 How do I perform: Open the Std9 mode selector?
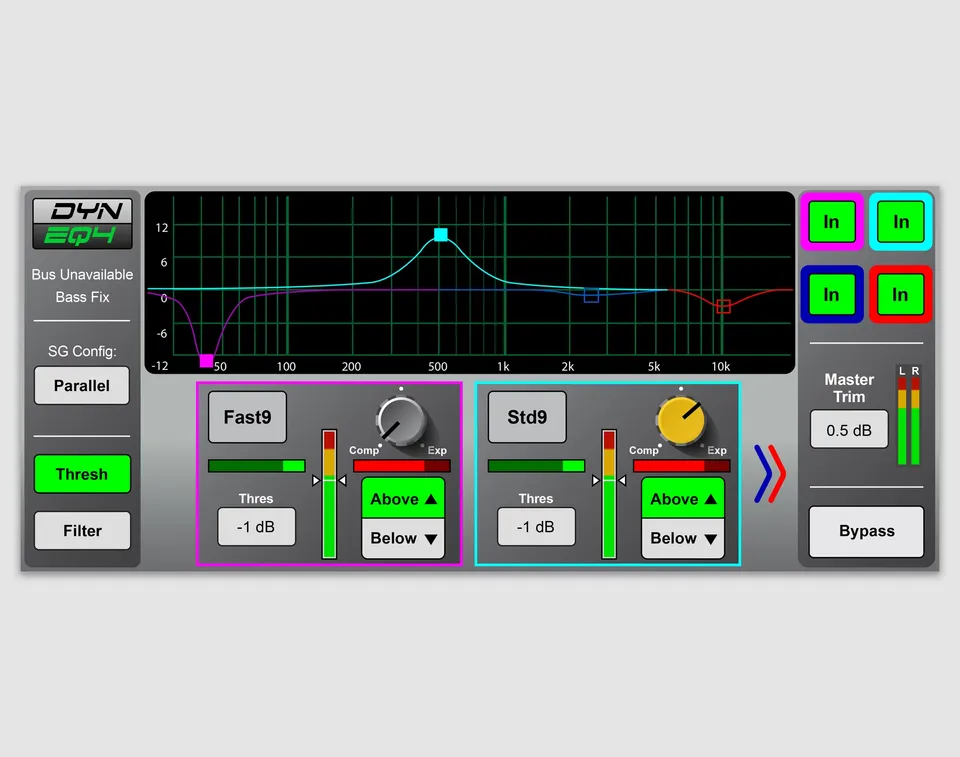pyautogui.click(x=527, y=417)
